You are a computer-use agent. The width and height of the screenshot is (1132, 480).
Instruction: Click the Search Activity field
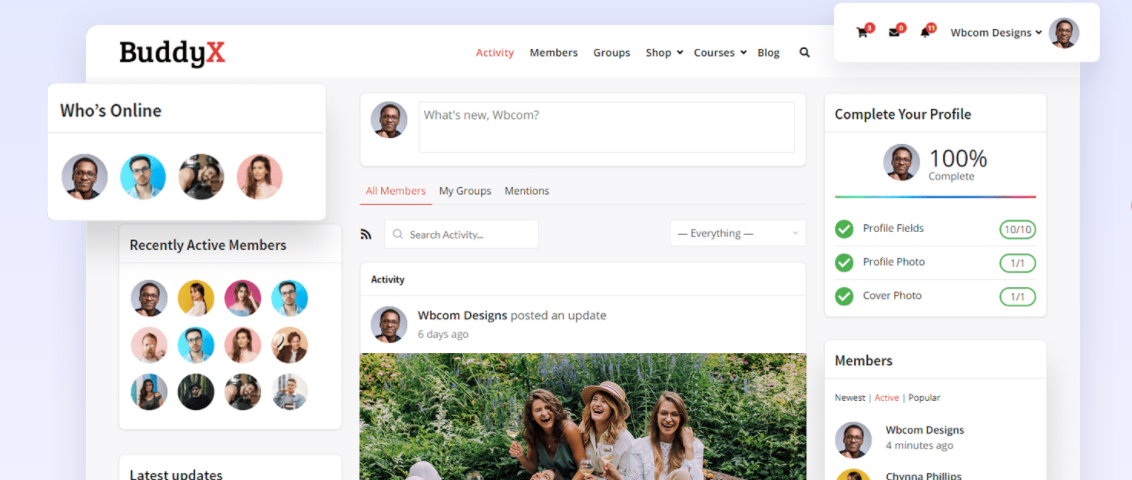(x=461, y=234)
